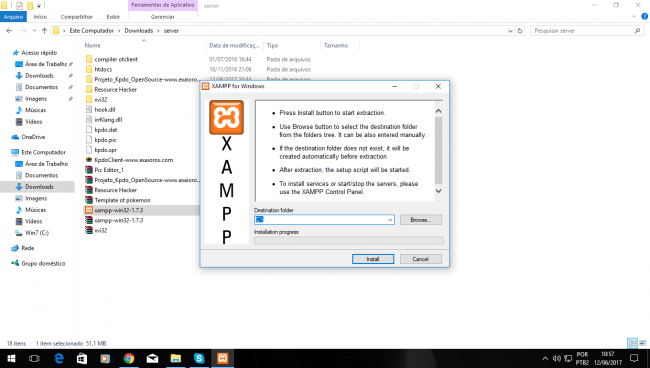Open the volume control in the tray

[557, 358]
